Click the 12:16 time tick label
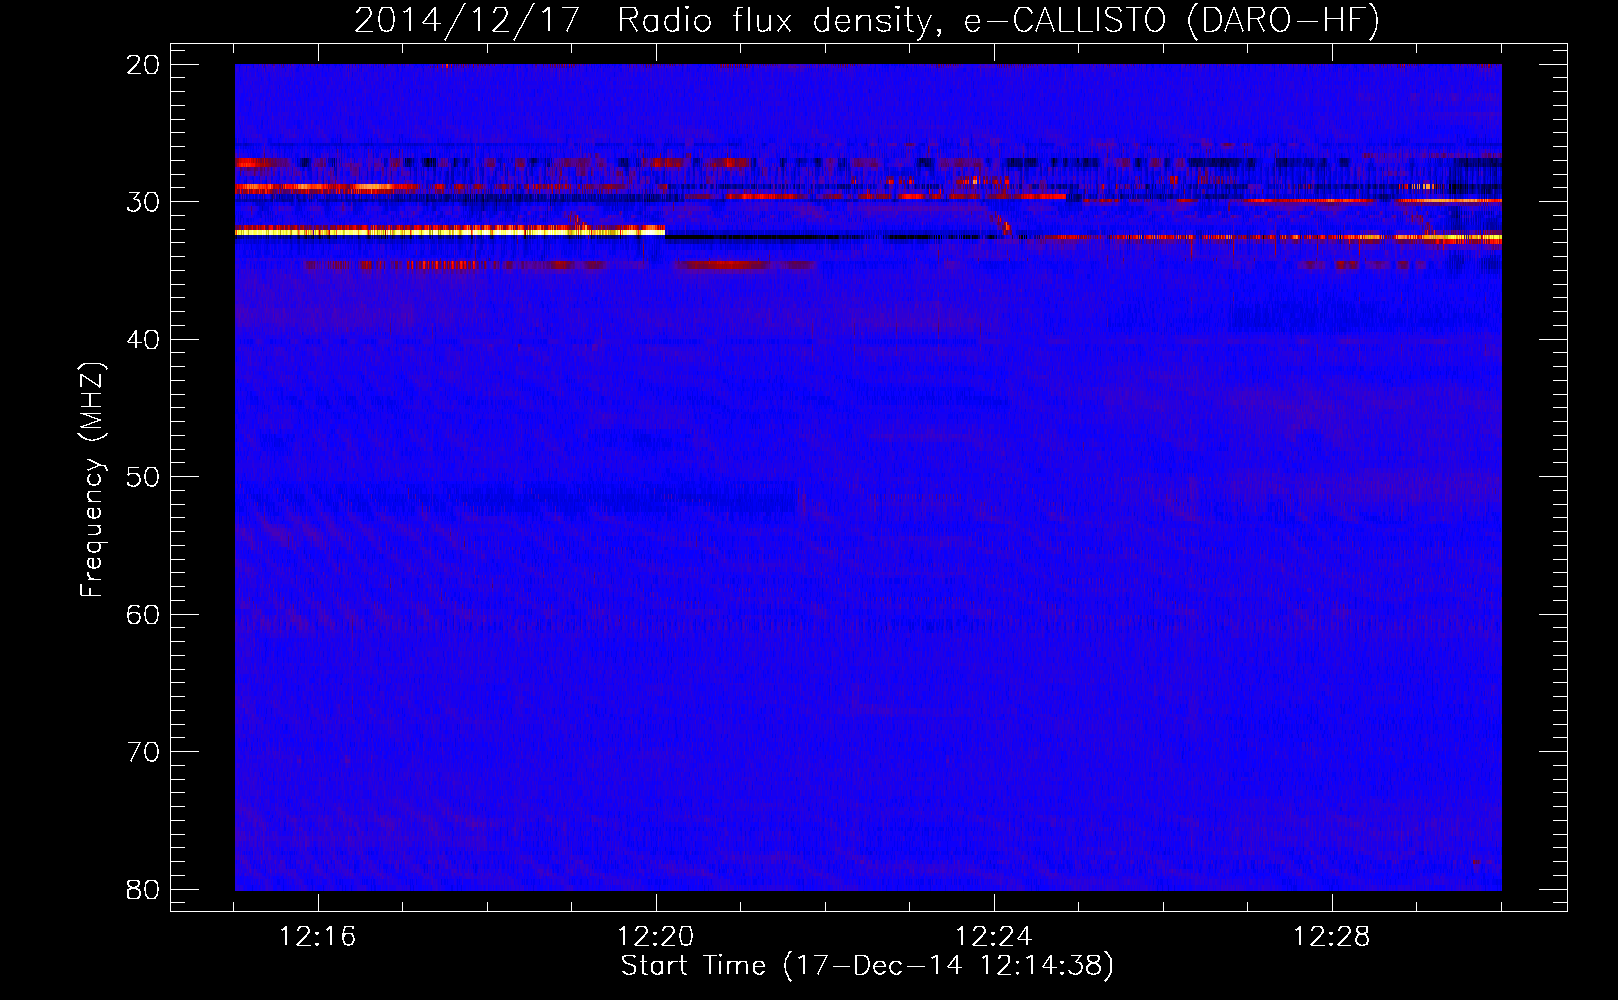The height and width of the screenshot is (1000, 1618). [x=318, y=937]
